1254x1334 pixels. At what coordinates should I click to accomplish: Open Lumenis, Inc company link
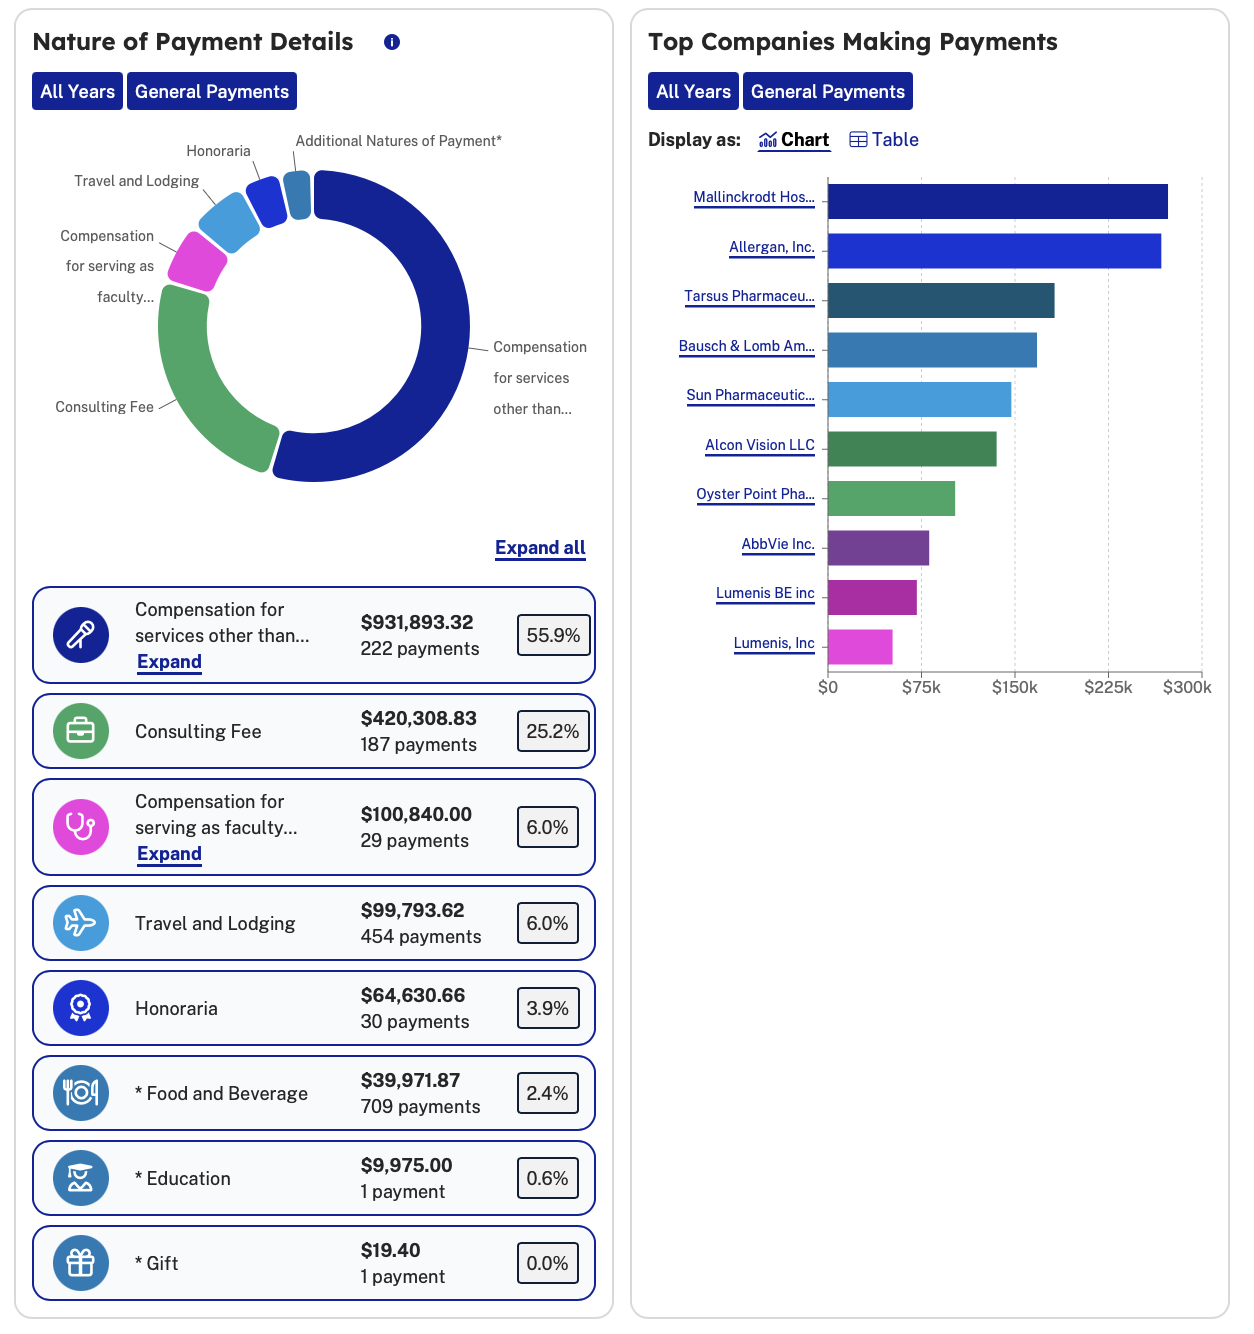click(x=774, y=643)
